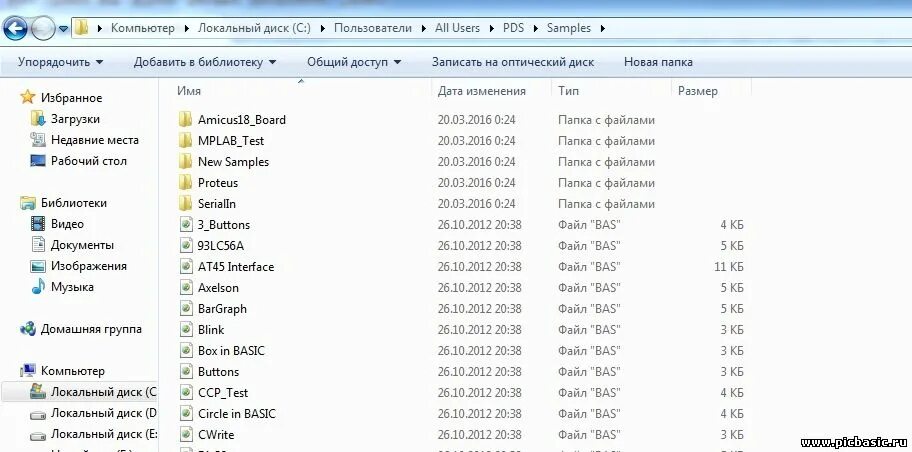The image size is (912, 452).
Task: Select the file name CCP_Test
Action: tap(223, 393)
